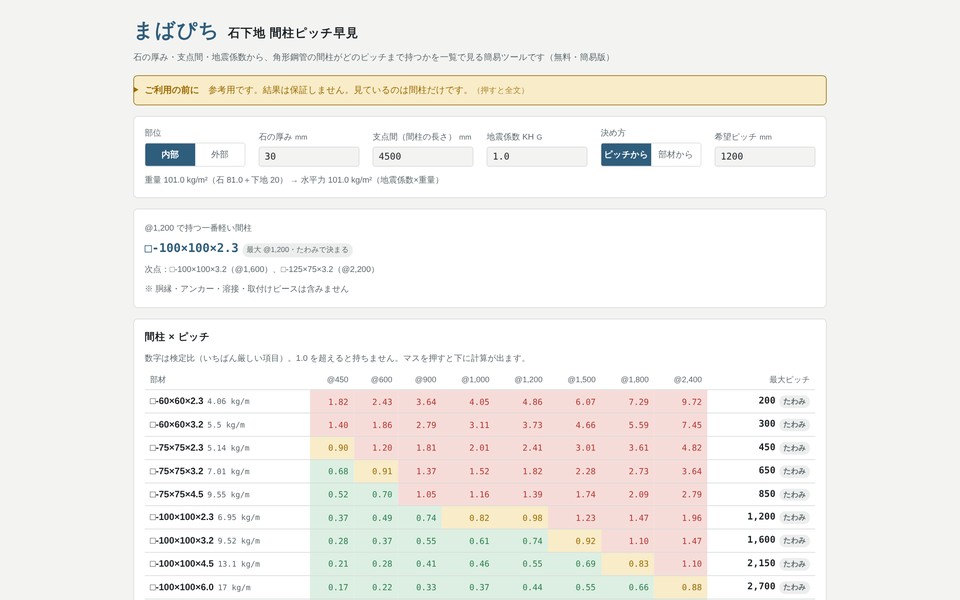Viewport: 960px width, 600px height.
Task: Click たわみ badge in □-60×60×2.3 row
Action: tap(794, 402)
